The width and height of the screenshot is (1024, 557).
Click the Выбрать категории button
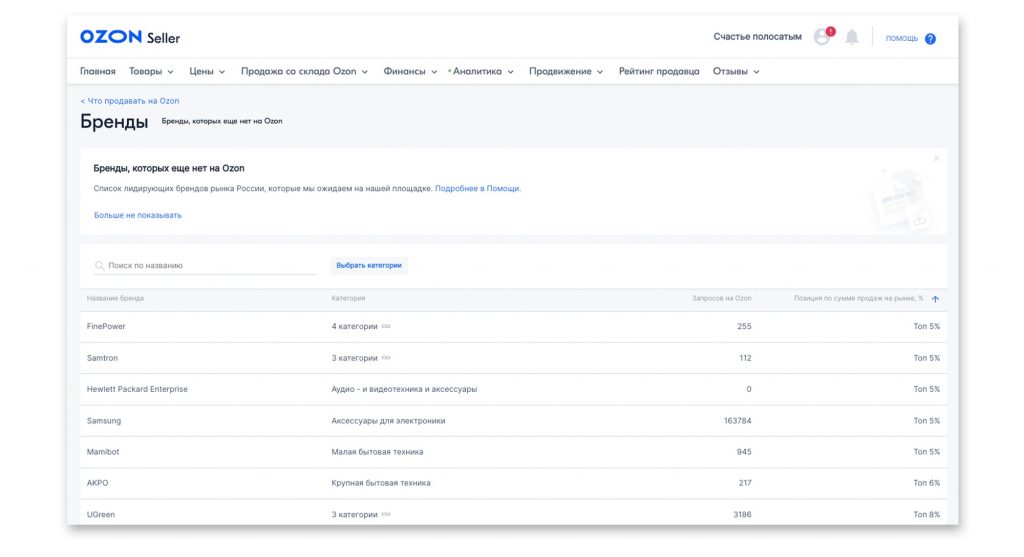(369, 266)
